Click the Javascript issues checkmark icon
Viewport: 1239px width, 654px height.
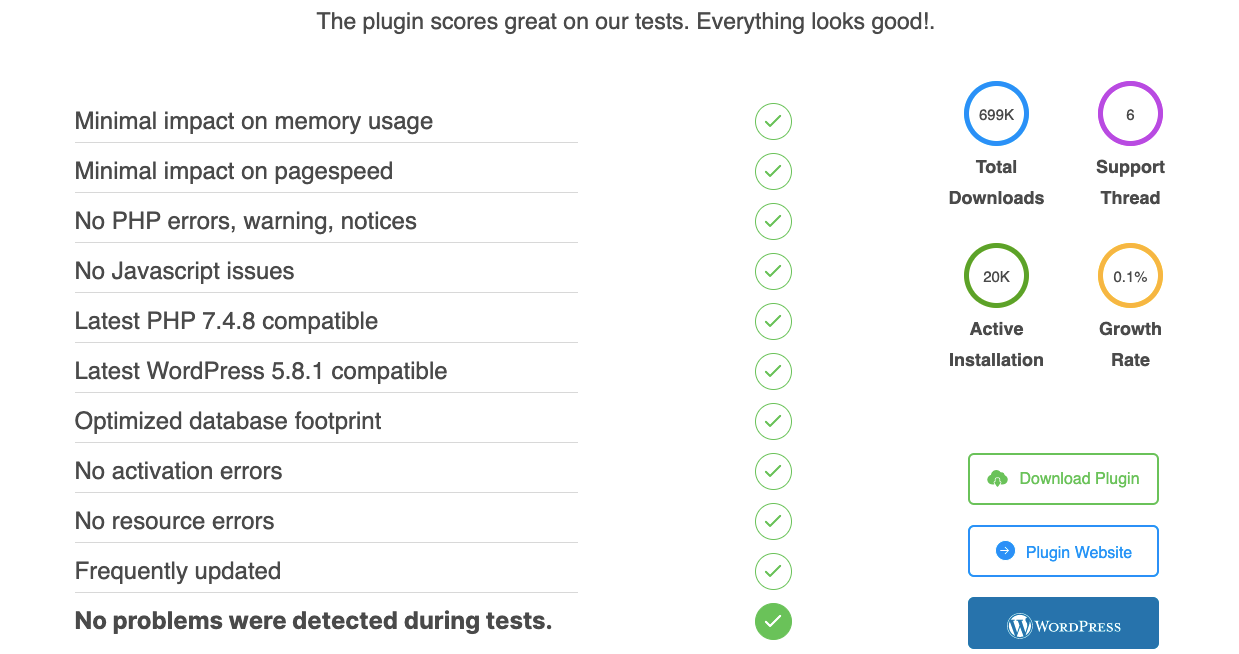tap(773, 271)
